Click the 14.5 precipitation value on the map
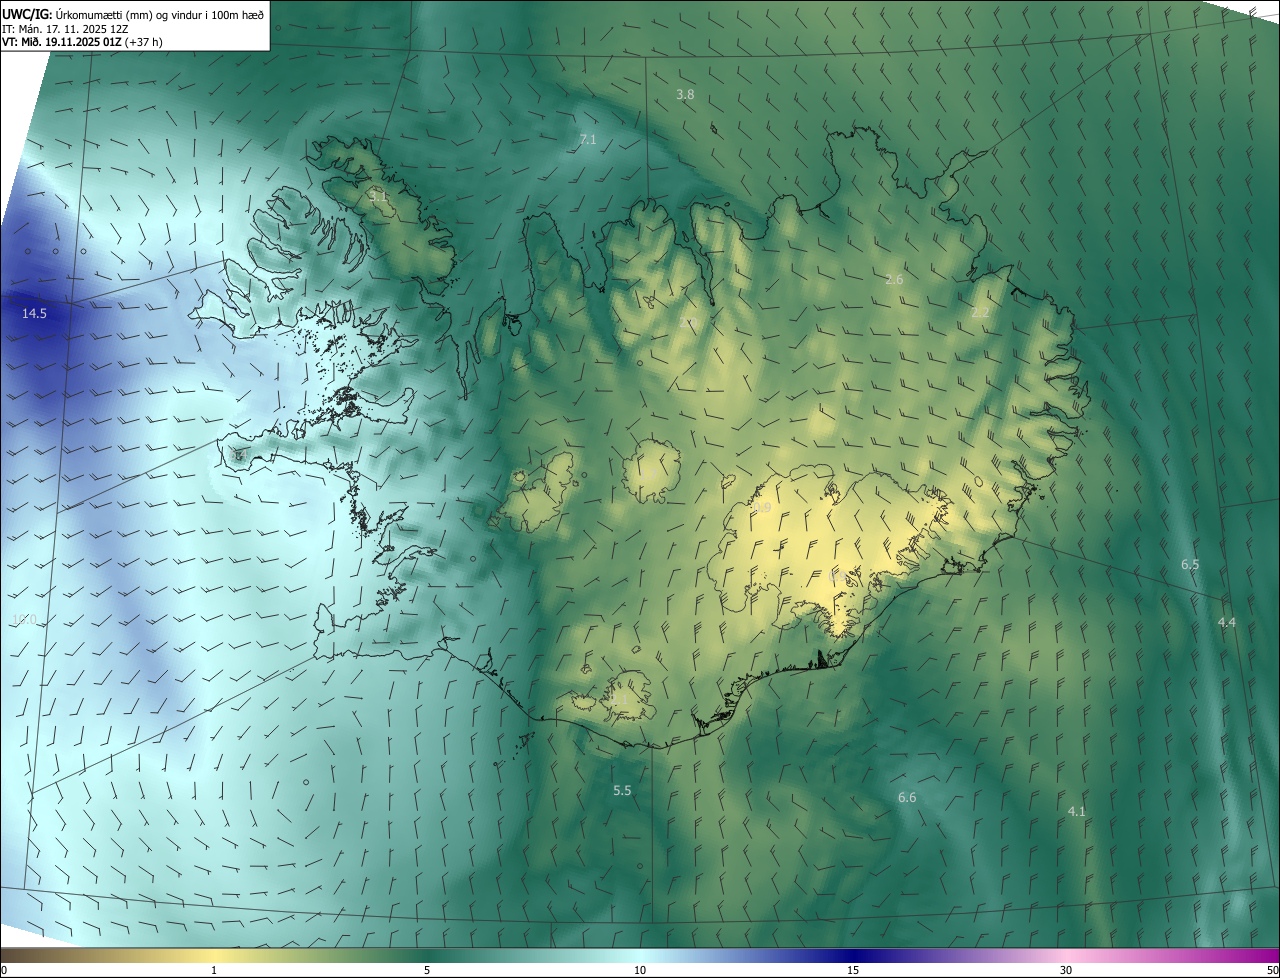1280x978 pixels. pyautogui.click(x=34, y=314)
